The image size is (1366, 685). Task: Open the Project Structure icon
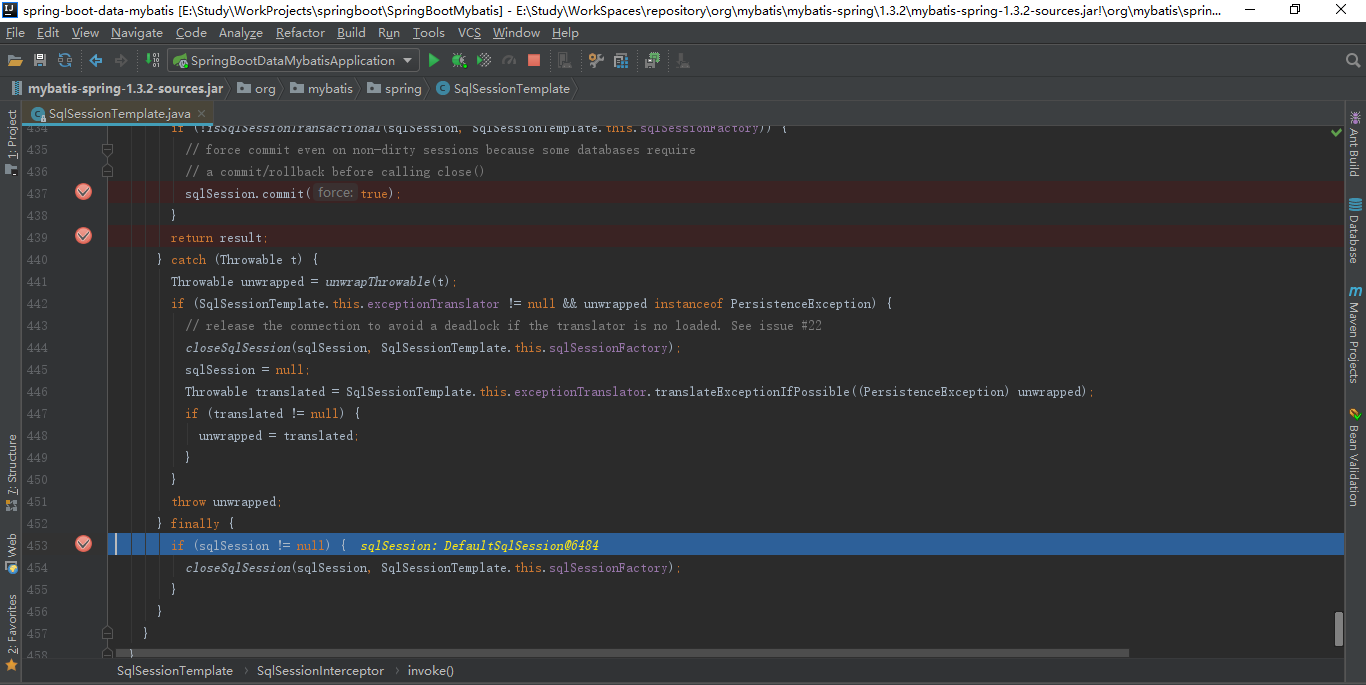621,61
